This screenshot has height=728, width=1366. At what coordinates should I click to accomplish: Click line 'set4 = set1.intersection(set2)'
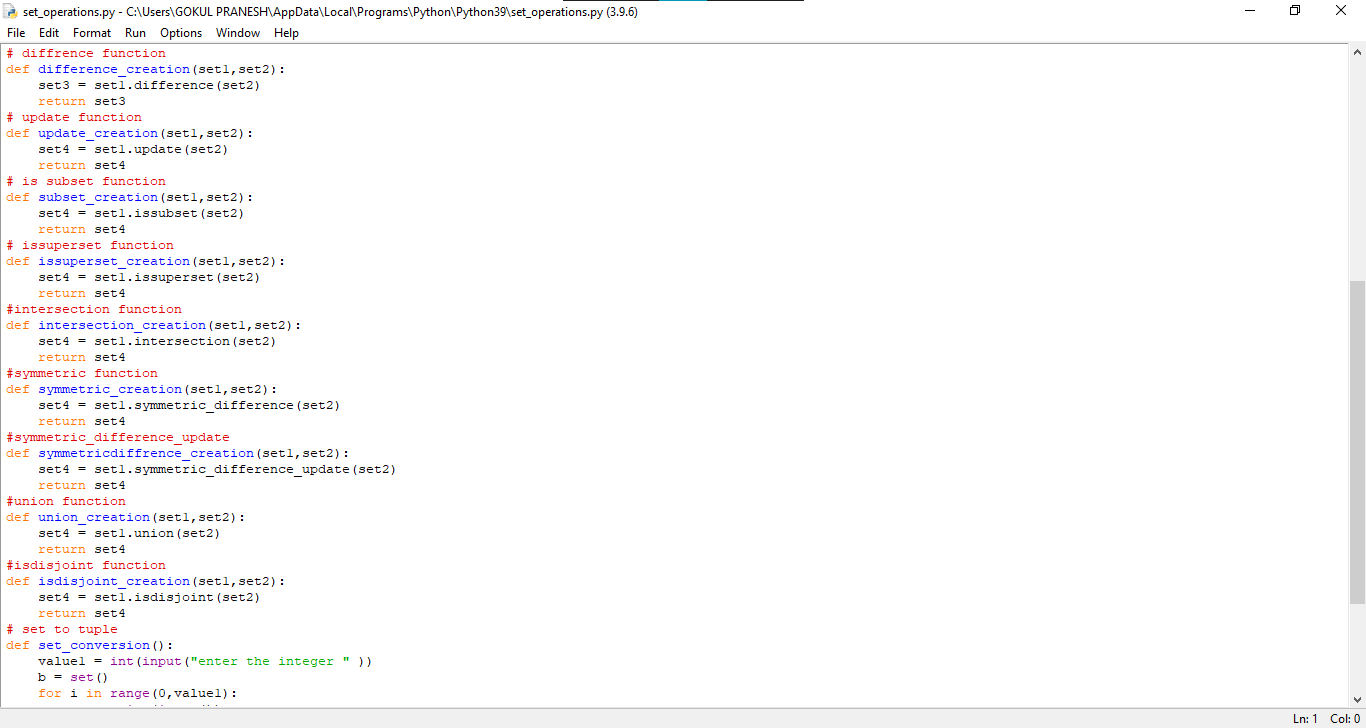pos(157,341)
